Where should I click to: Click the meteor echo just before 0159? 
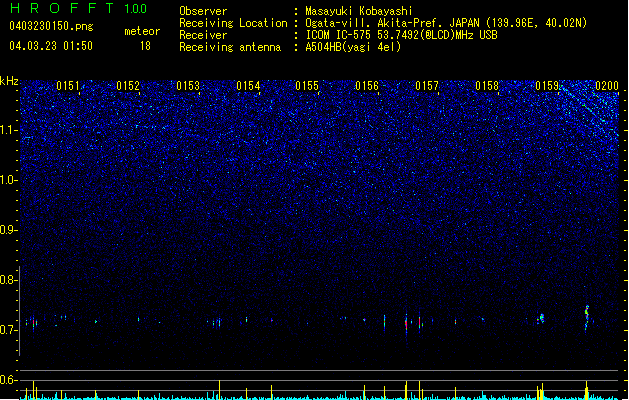[541, 319]
